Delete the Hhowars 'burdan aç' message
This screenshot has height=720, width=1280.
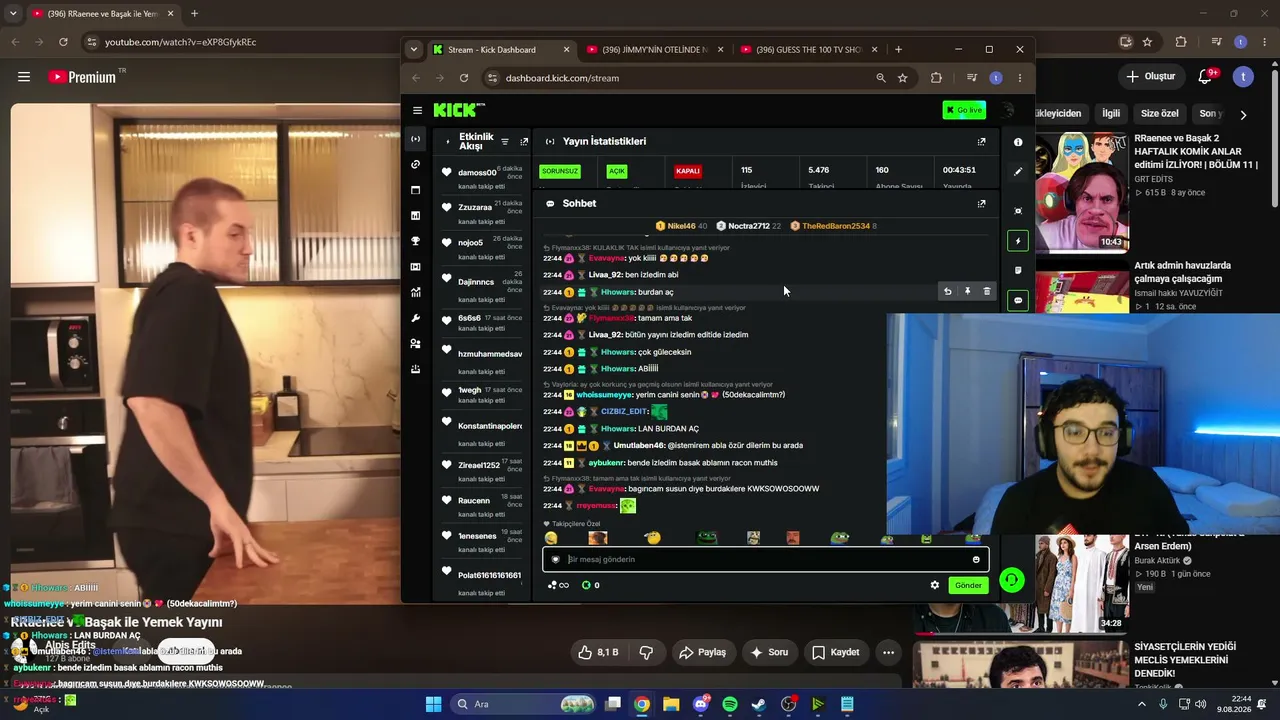click(x=987, y=291)
